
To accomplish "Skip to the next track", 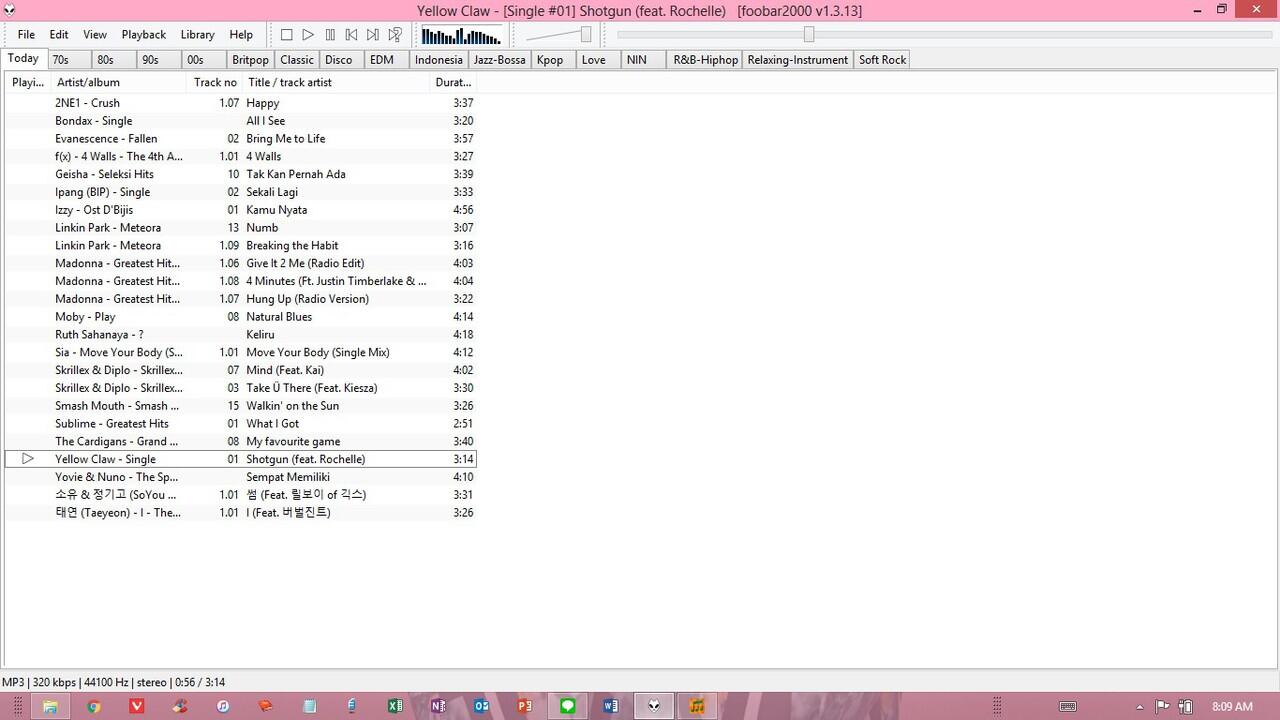I will 373,35.
